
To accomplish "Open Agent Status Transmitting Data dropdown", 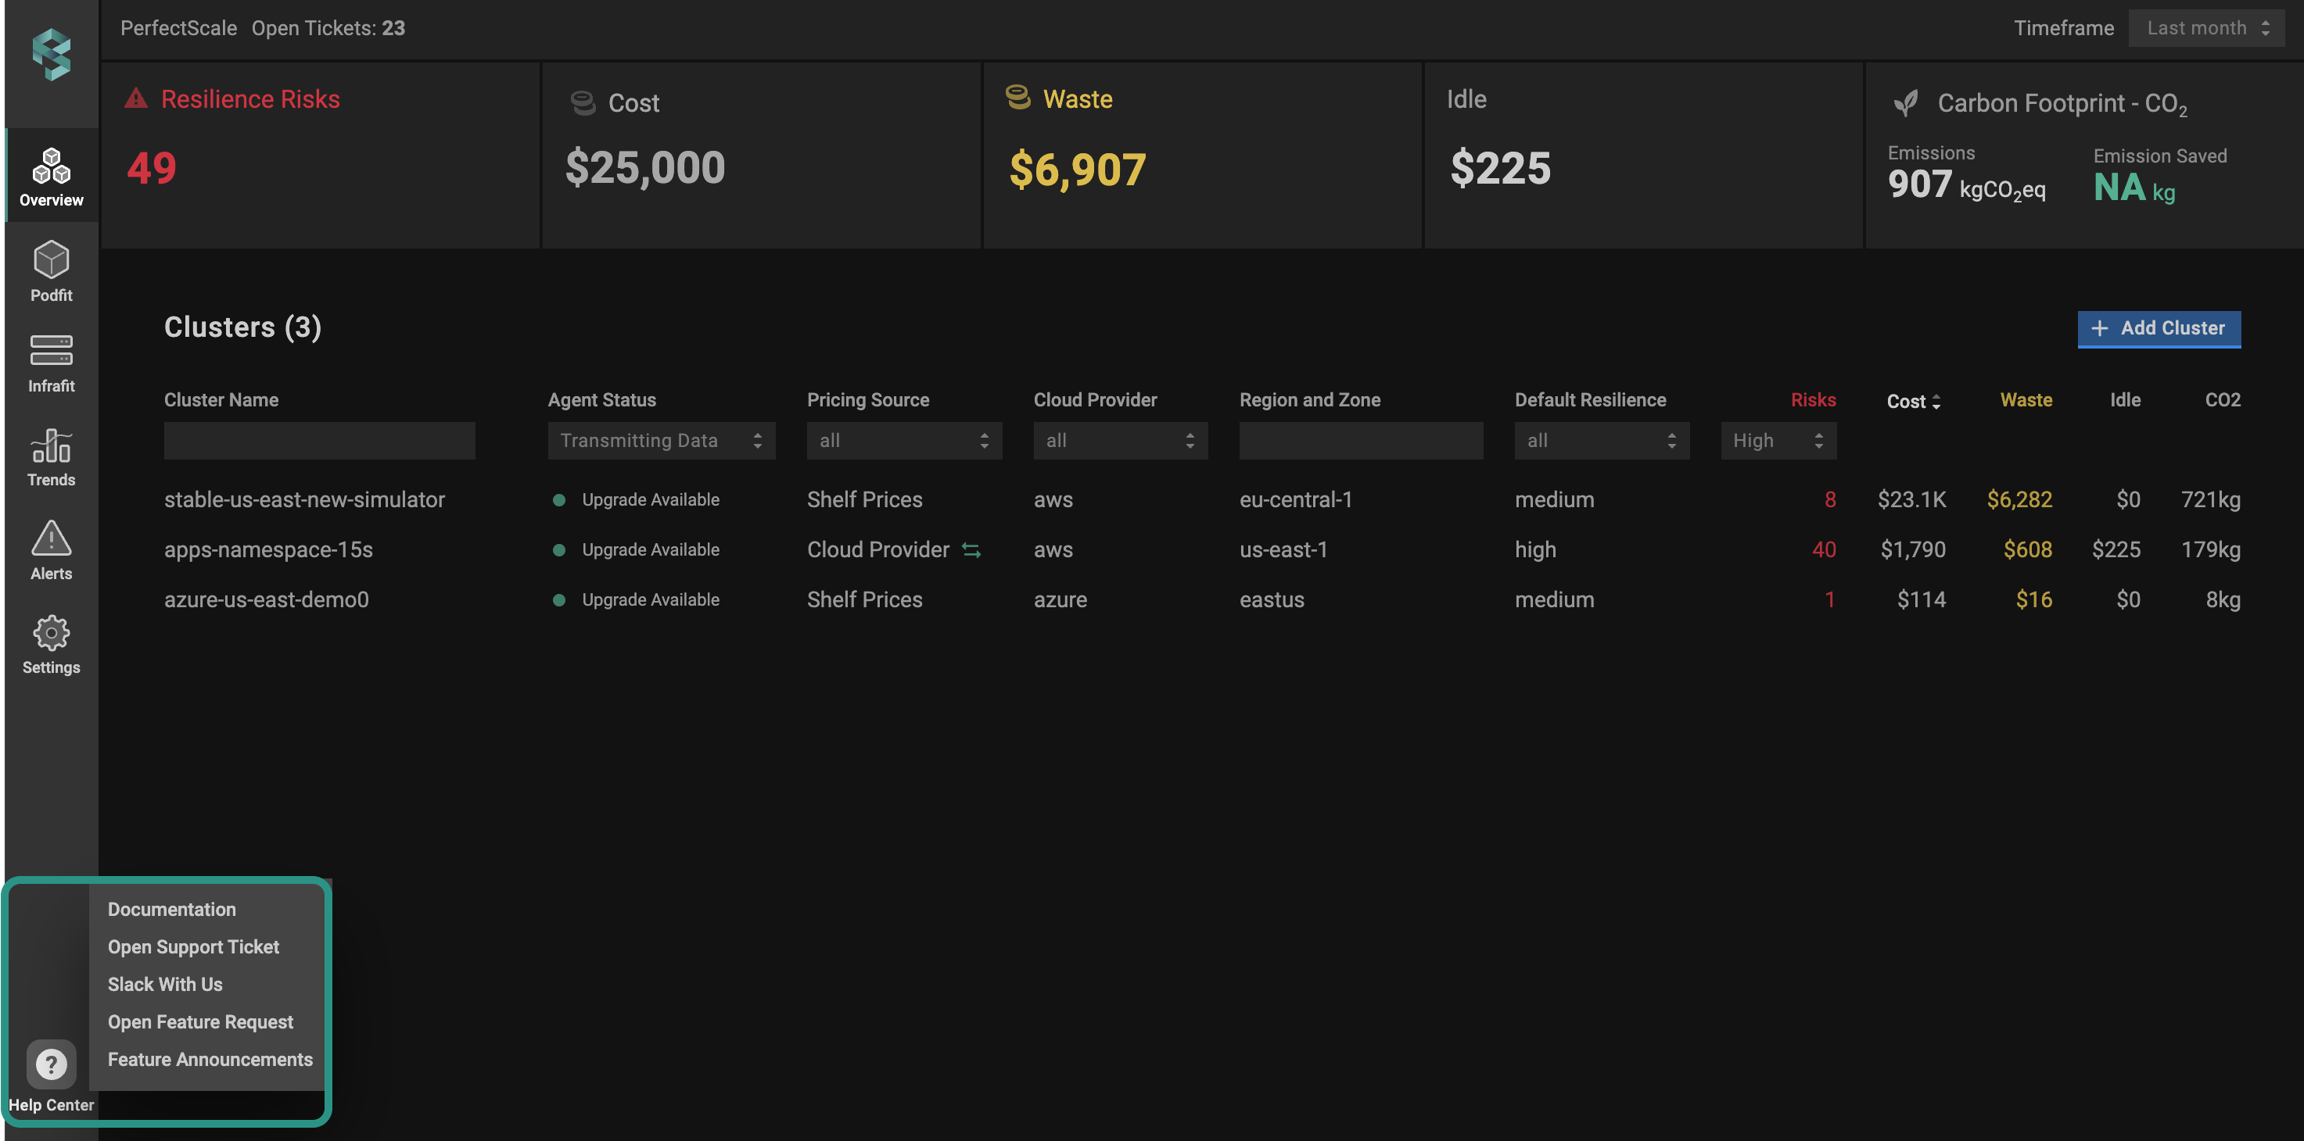I will [661, 441].
